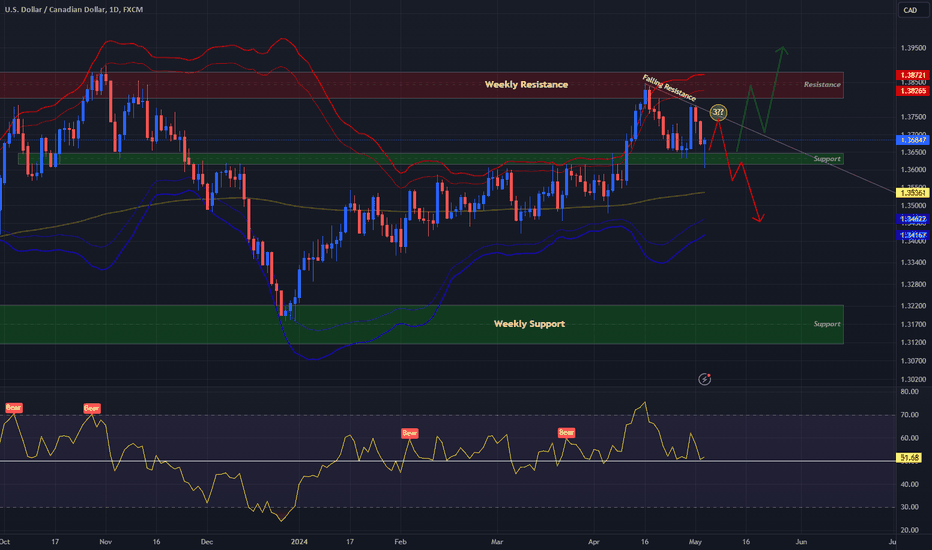932x550 pixels.
Task: Click 20.00 on the RSI scale
Action: pos(909,530)
